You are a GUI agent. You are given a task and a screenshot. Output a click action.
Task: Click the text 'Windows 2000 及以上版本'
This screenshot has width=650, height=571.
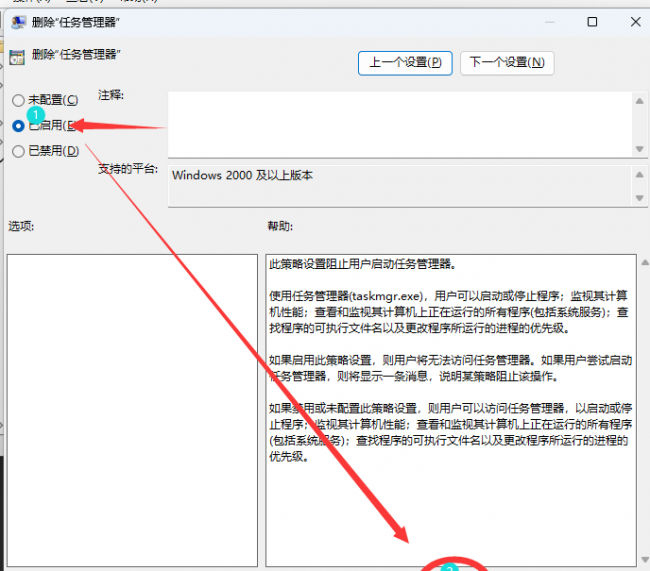[x=243, y=175]
